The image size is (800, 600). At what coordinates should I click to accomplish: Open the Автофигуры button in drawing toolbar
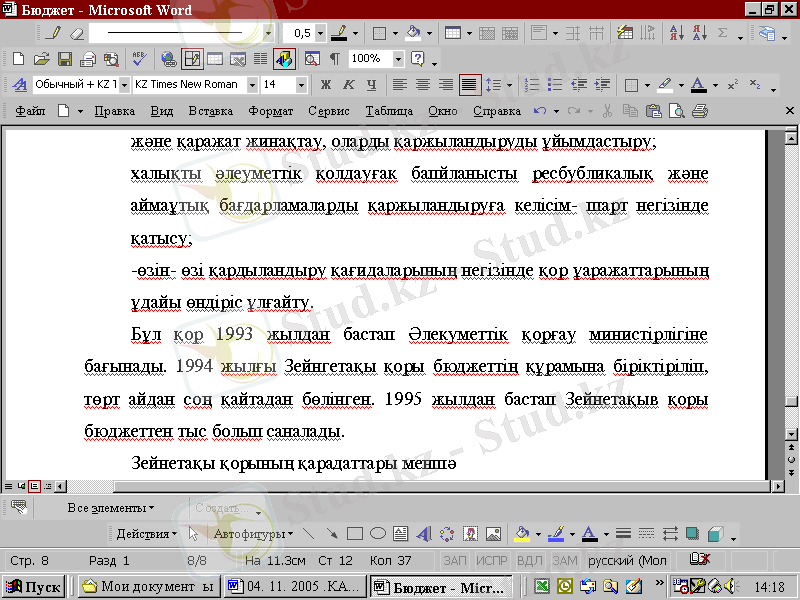coord(252,533)
